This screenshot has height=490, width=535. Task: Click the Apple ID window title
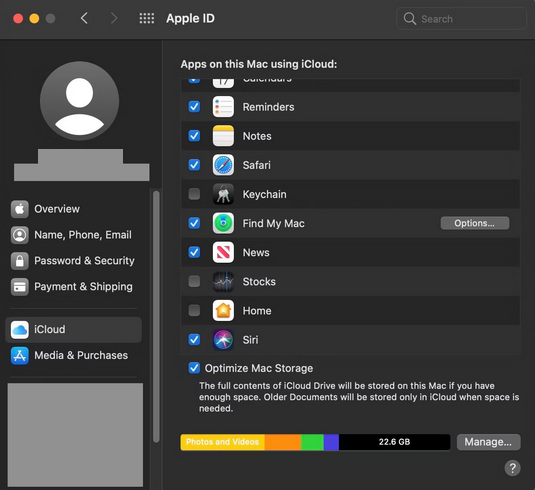pyautogui.click(x=190, y=18)
